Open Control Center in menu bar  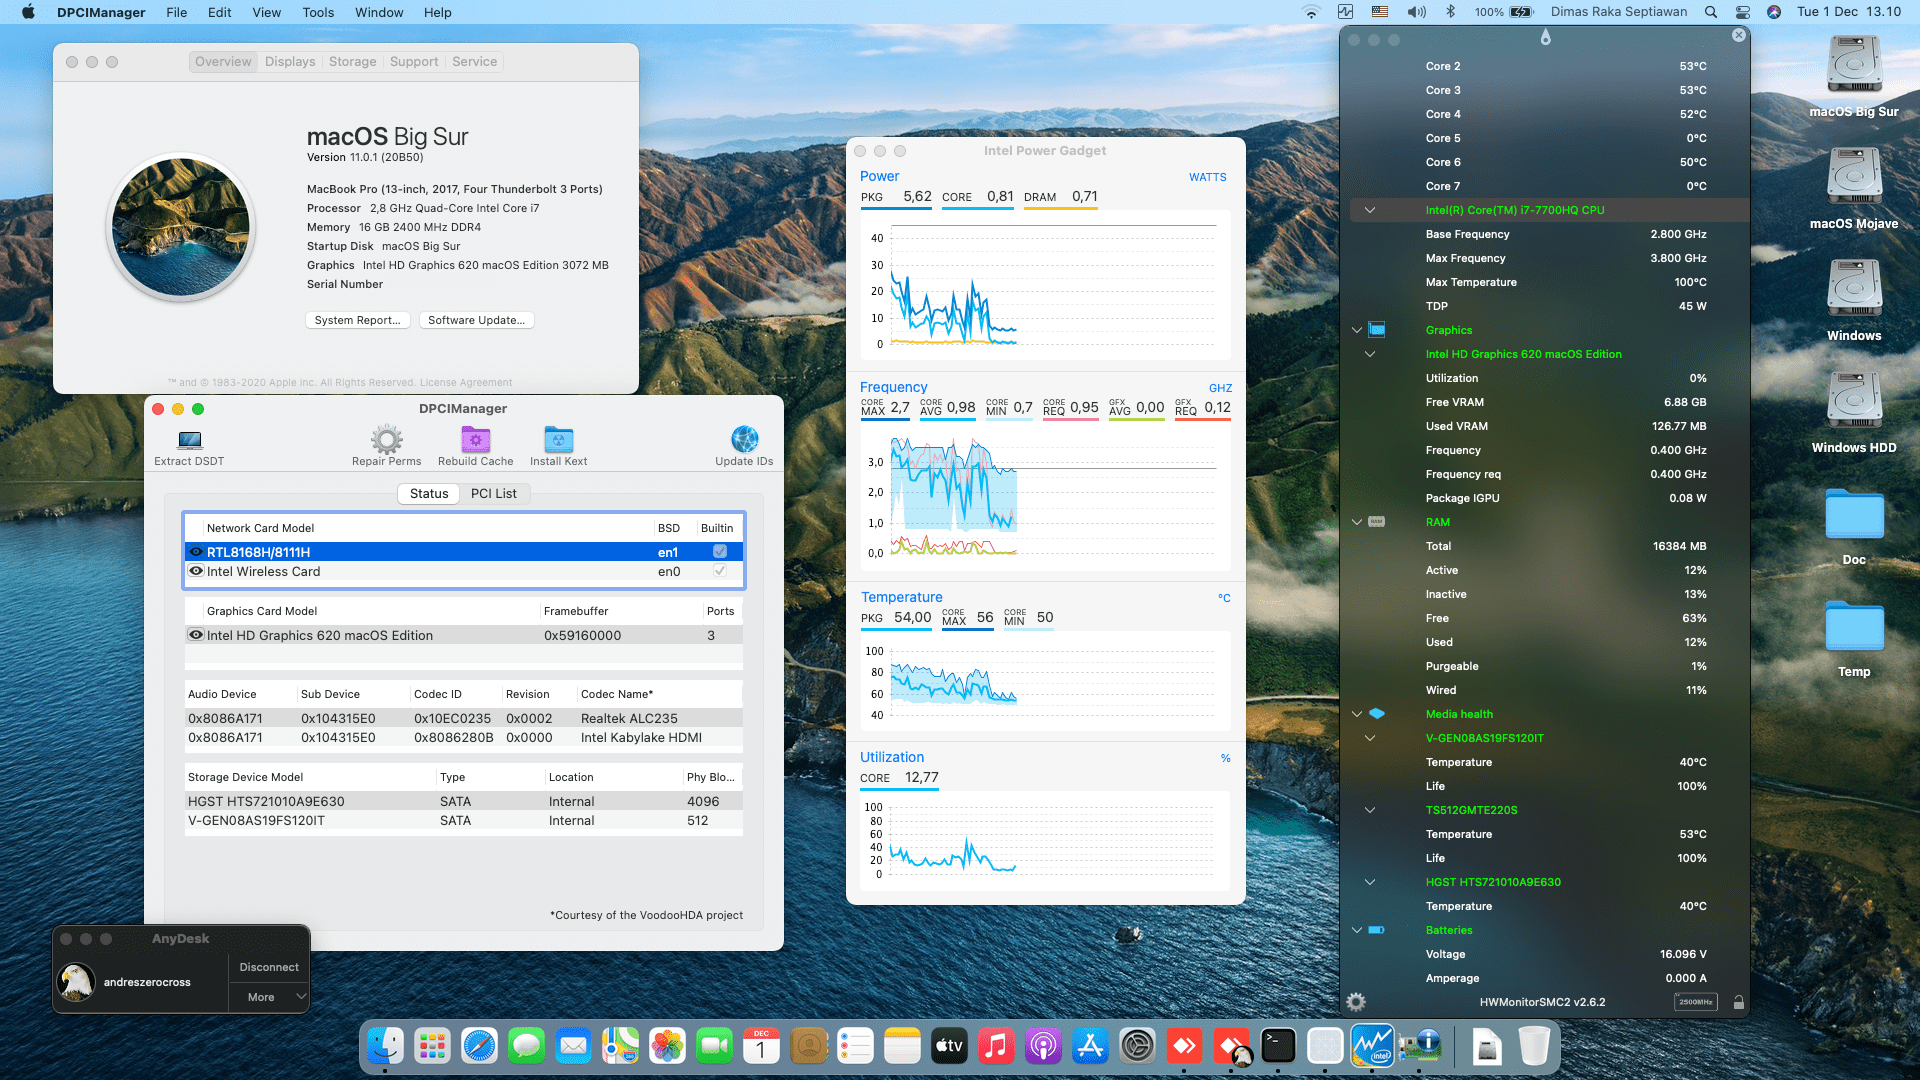pos(1742,12)
